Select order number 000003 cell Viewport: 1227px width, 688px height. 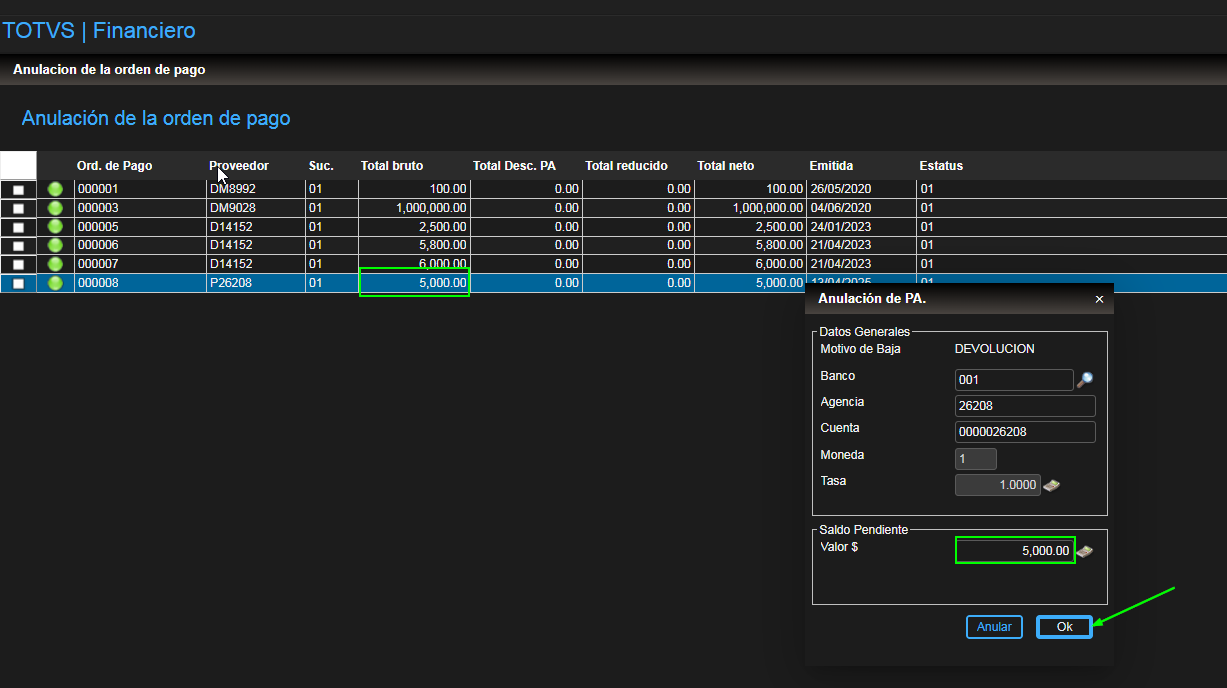139,208
